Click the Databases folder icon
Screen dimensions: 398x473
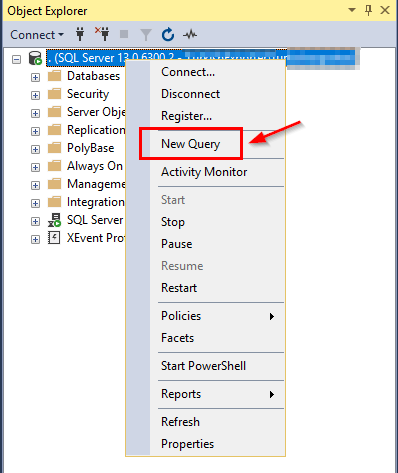pos(55,76)
